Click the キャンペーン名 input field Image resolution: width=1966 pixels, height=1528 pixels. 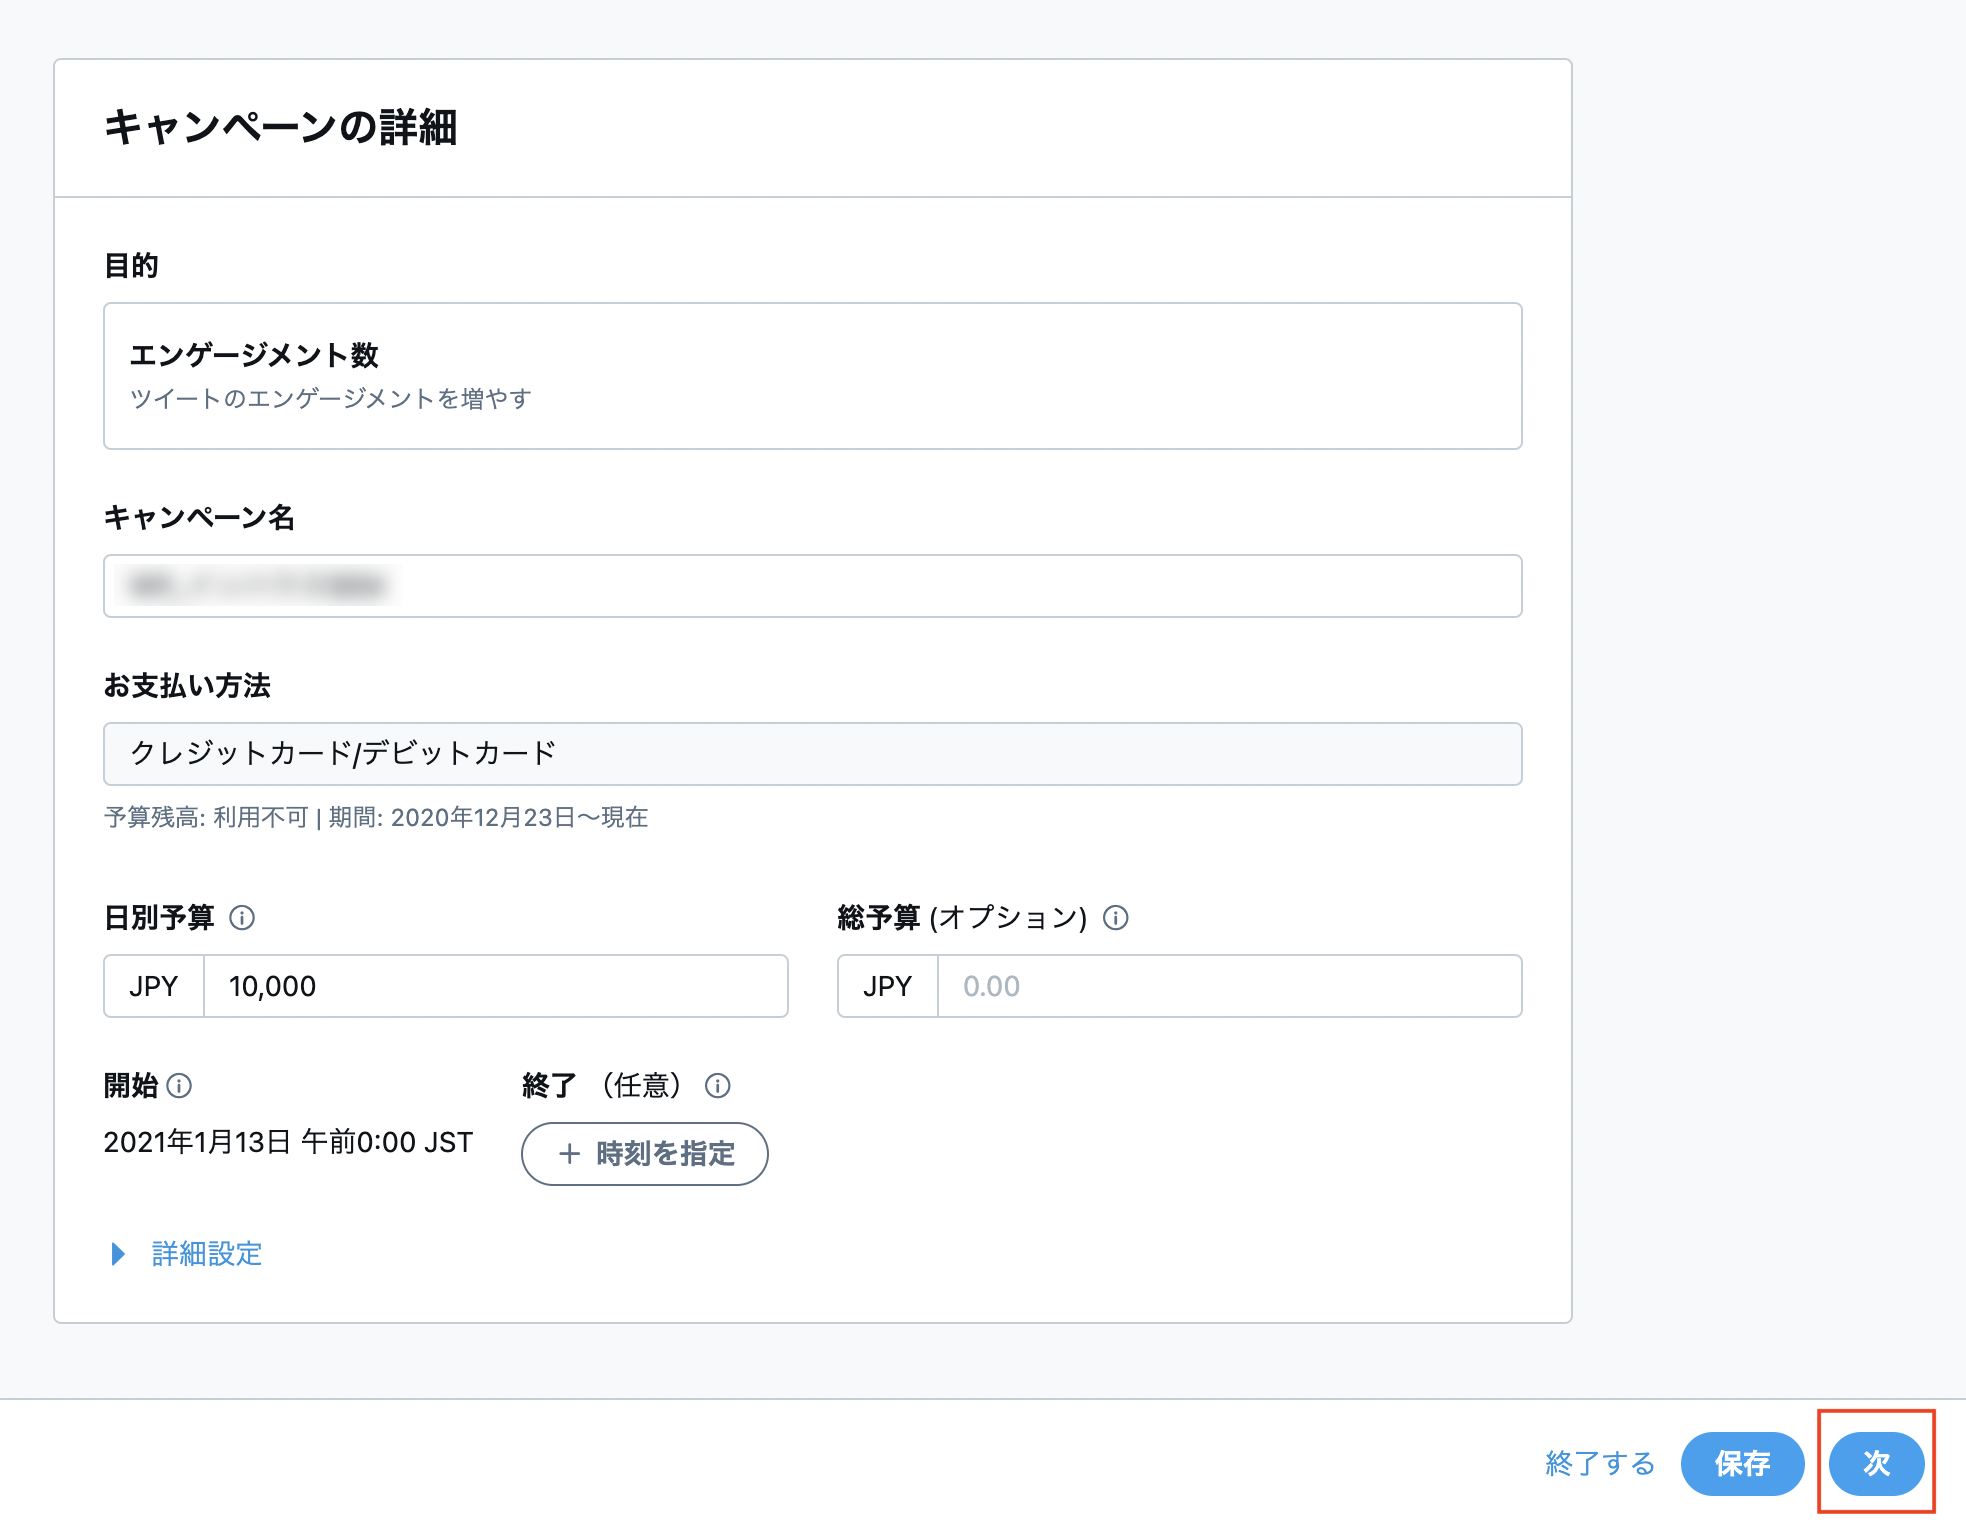click(x=812, y=586)
